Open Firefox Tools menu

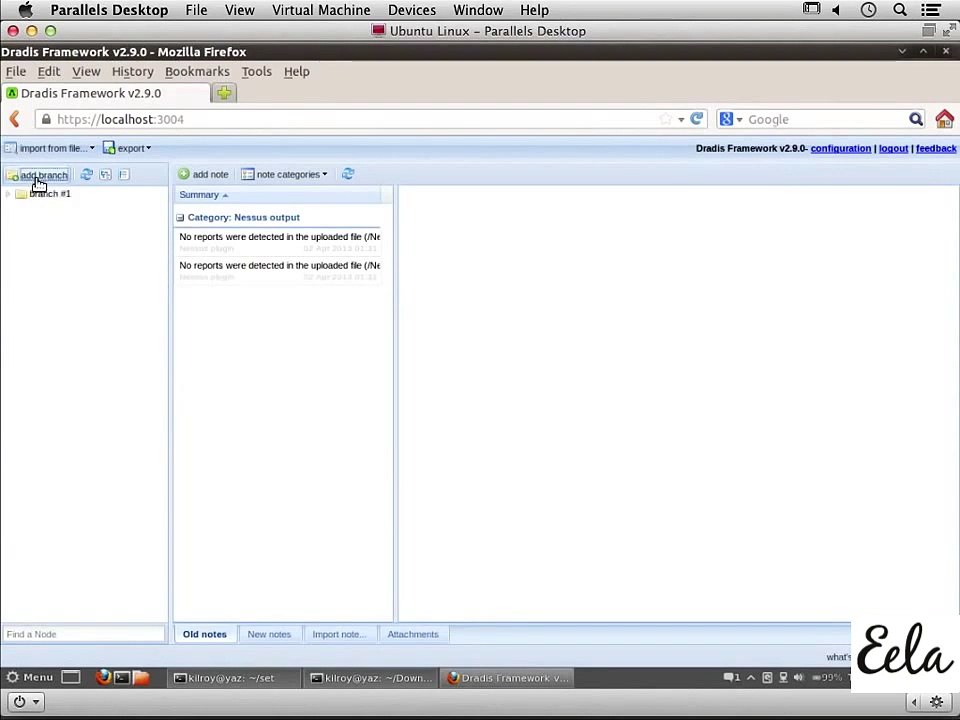[x=257, y=72]
